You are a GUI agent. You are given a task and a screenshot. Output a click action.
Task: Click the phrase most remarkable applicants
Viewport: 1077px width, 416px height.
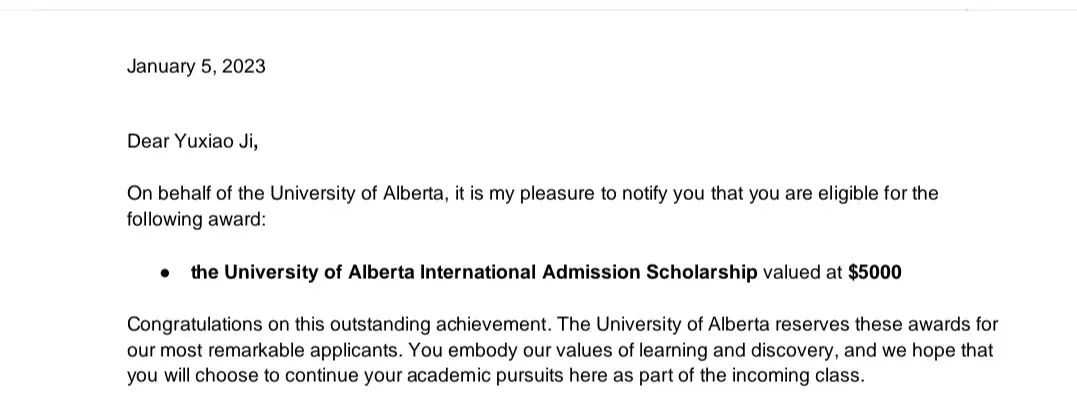pyautogui.click(x=281, y=351)
